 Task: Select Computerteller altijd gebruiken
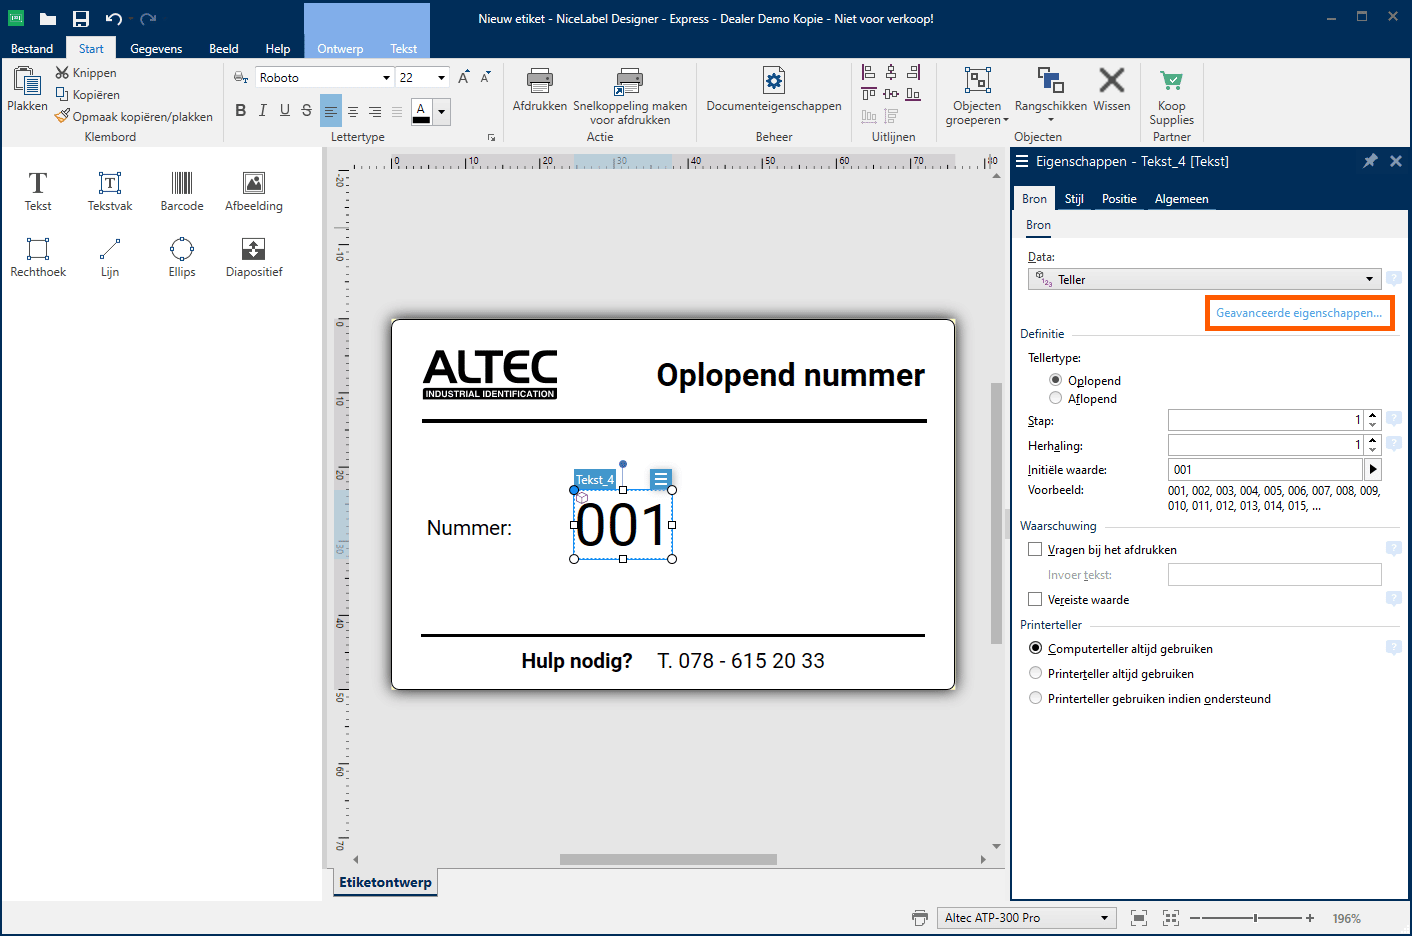pyautogui.click(x=1036, y=648)
